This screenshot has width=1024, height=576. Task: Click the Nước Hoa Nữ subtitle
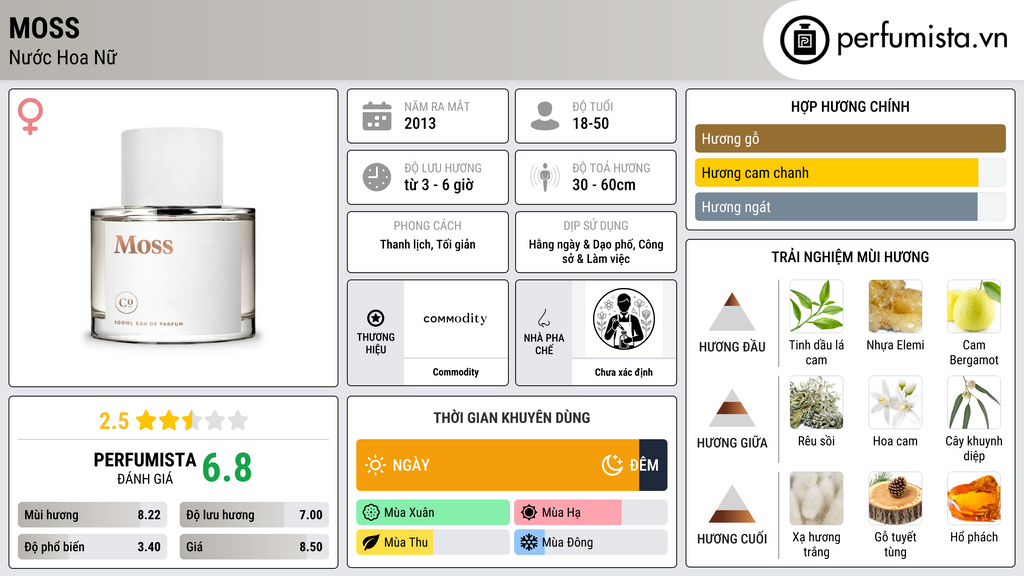tap(63, 57)
